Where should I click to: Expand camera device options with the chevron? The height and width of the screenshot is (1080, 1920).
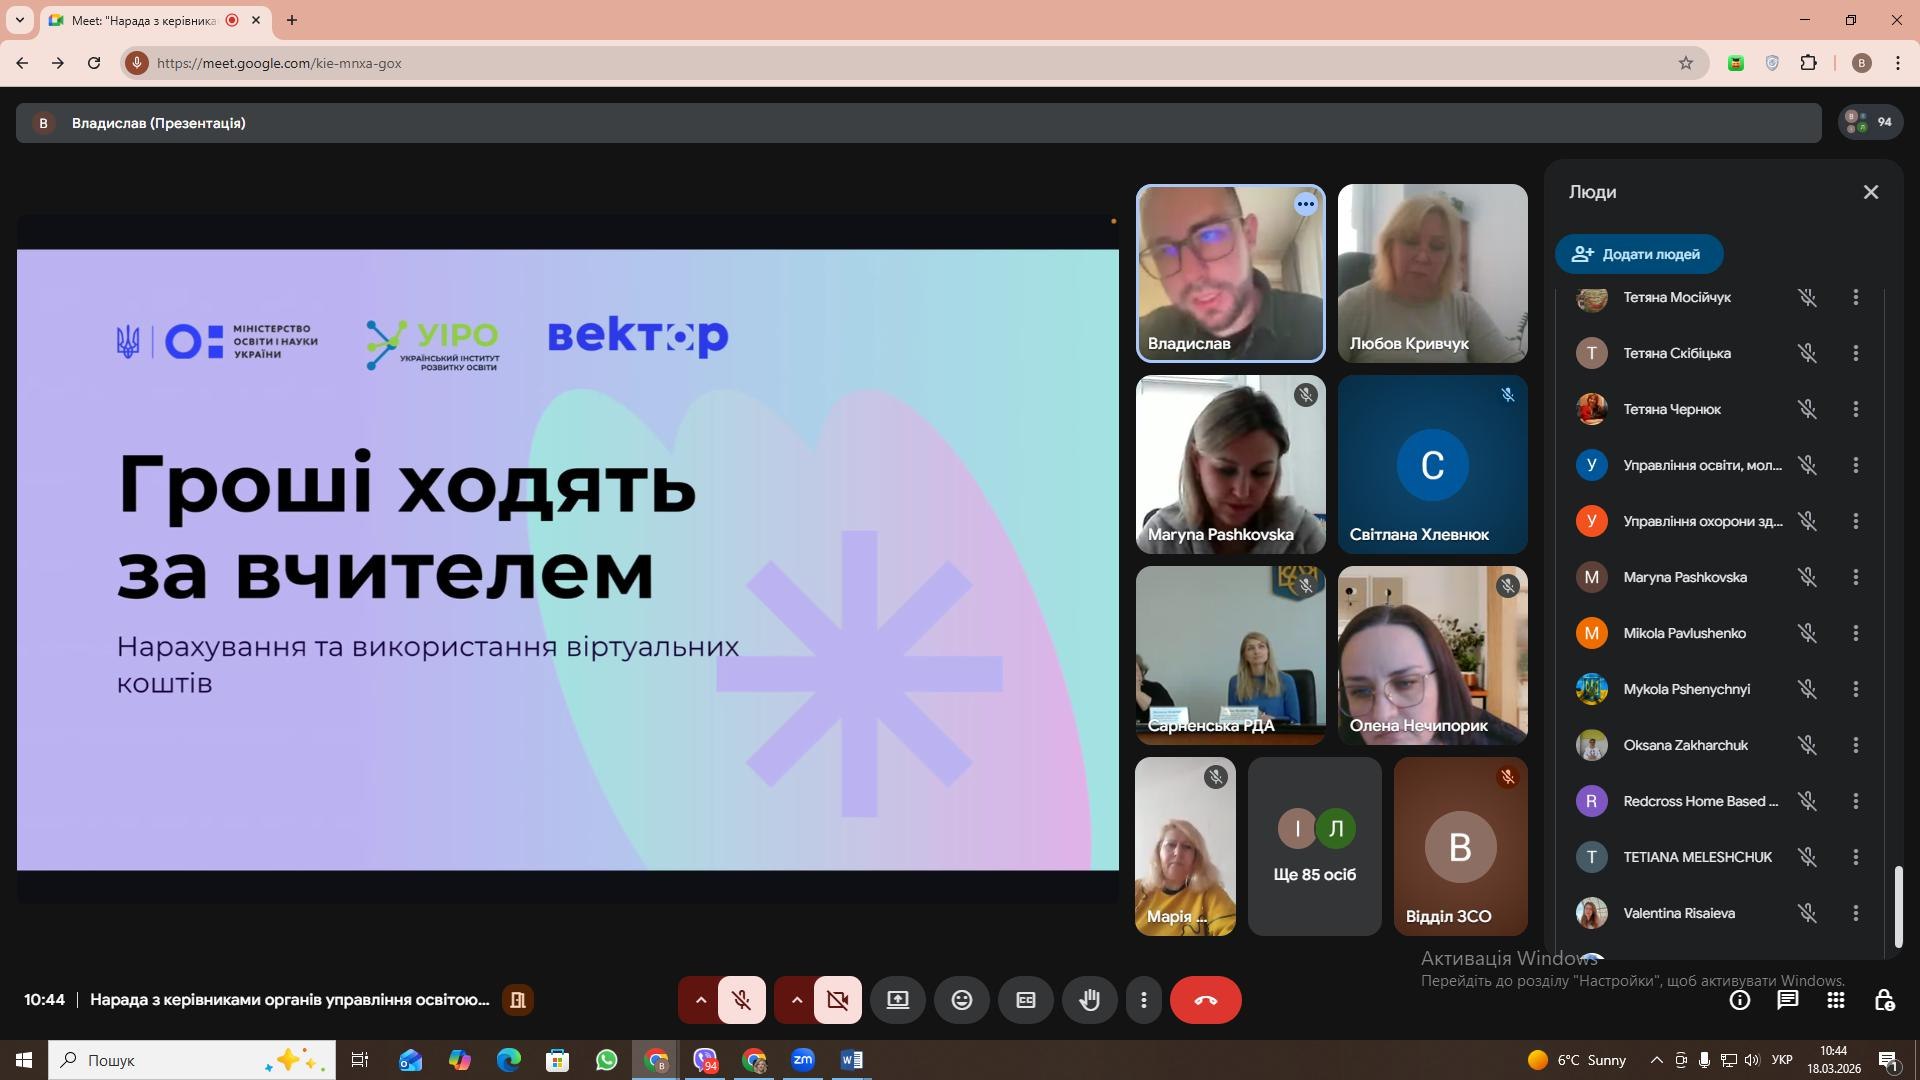coord(795,999)
